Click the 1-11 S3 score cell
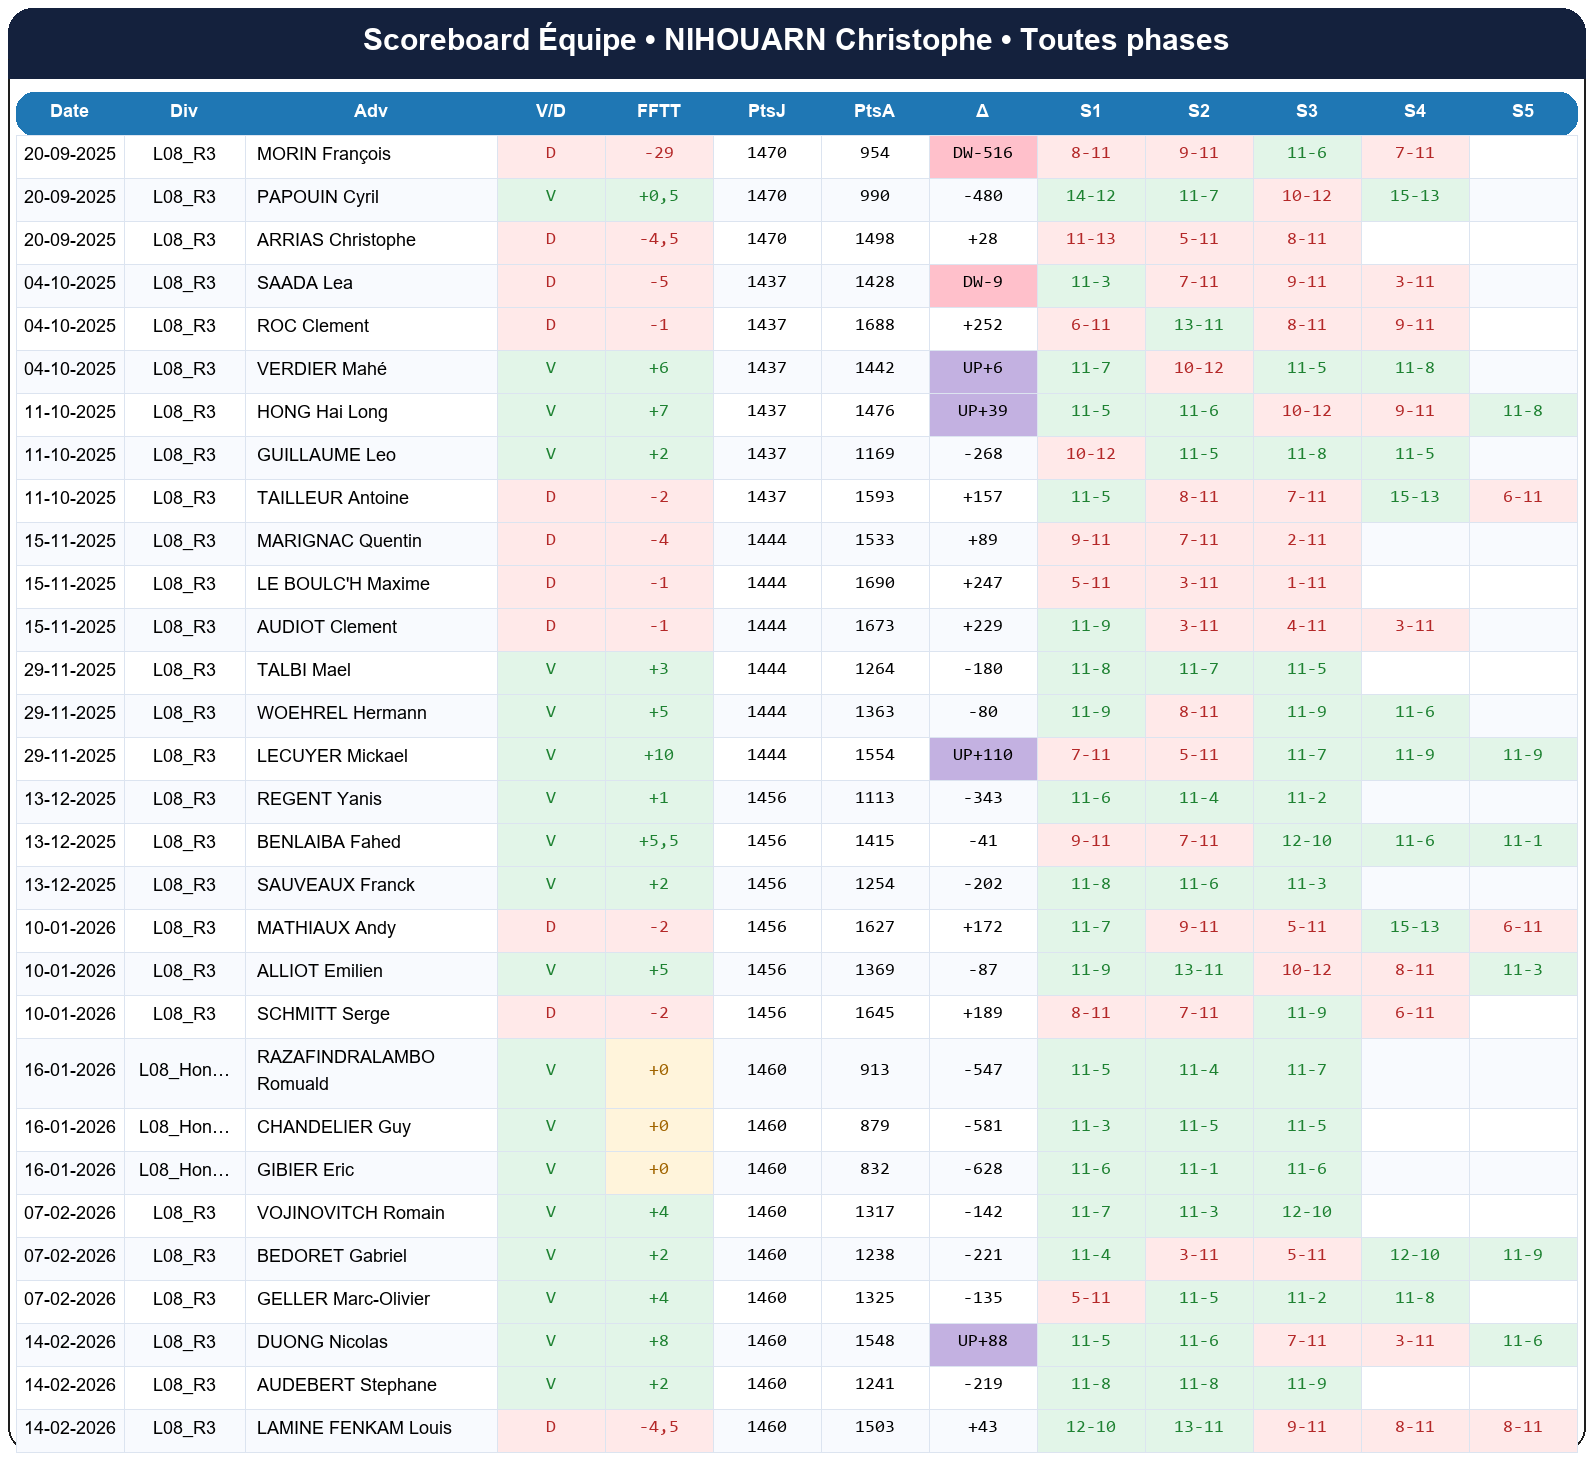1593x1459 pixels. point(1306,584)
